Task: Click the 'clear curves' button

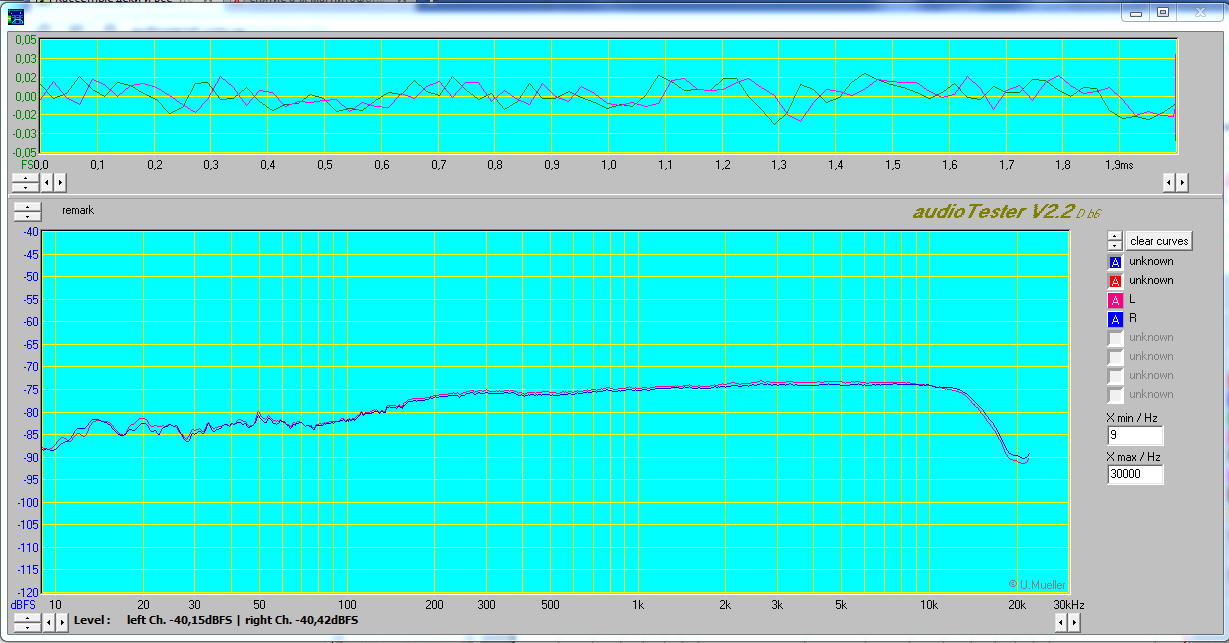Action: [1159, 241]
